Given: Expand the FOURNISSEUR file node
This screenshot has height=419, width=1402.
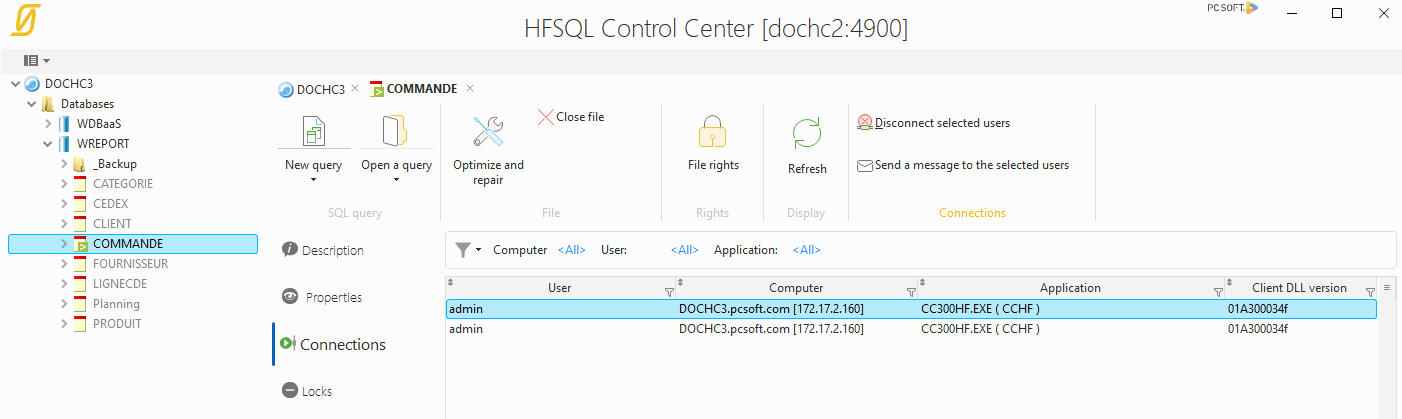Looking at the screenshot, I should [x=63, y=264].
